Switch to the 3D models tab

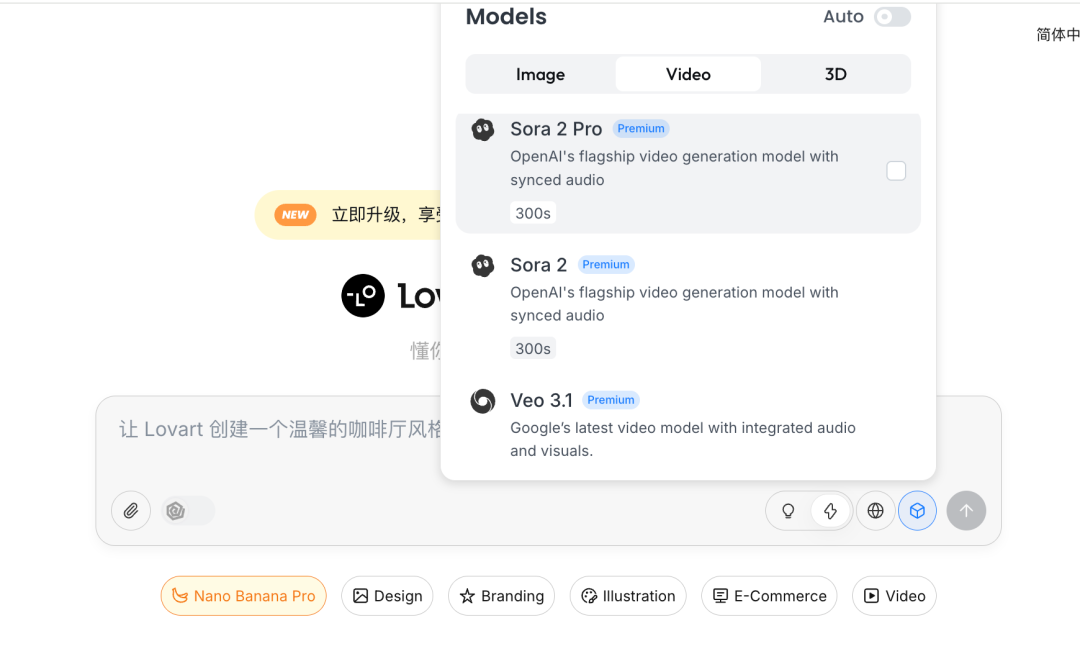pos(835,74)
